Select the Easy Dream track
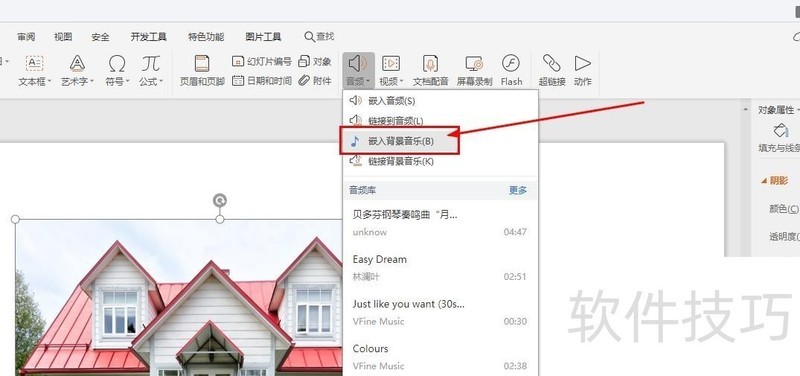 click(441, 268)
